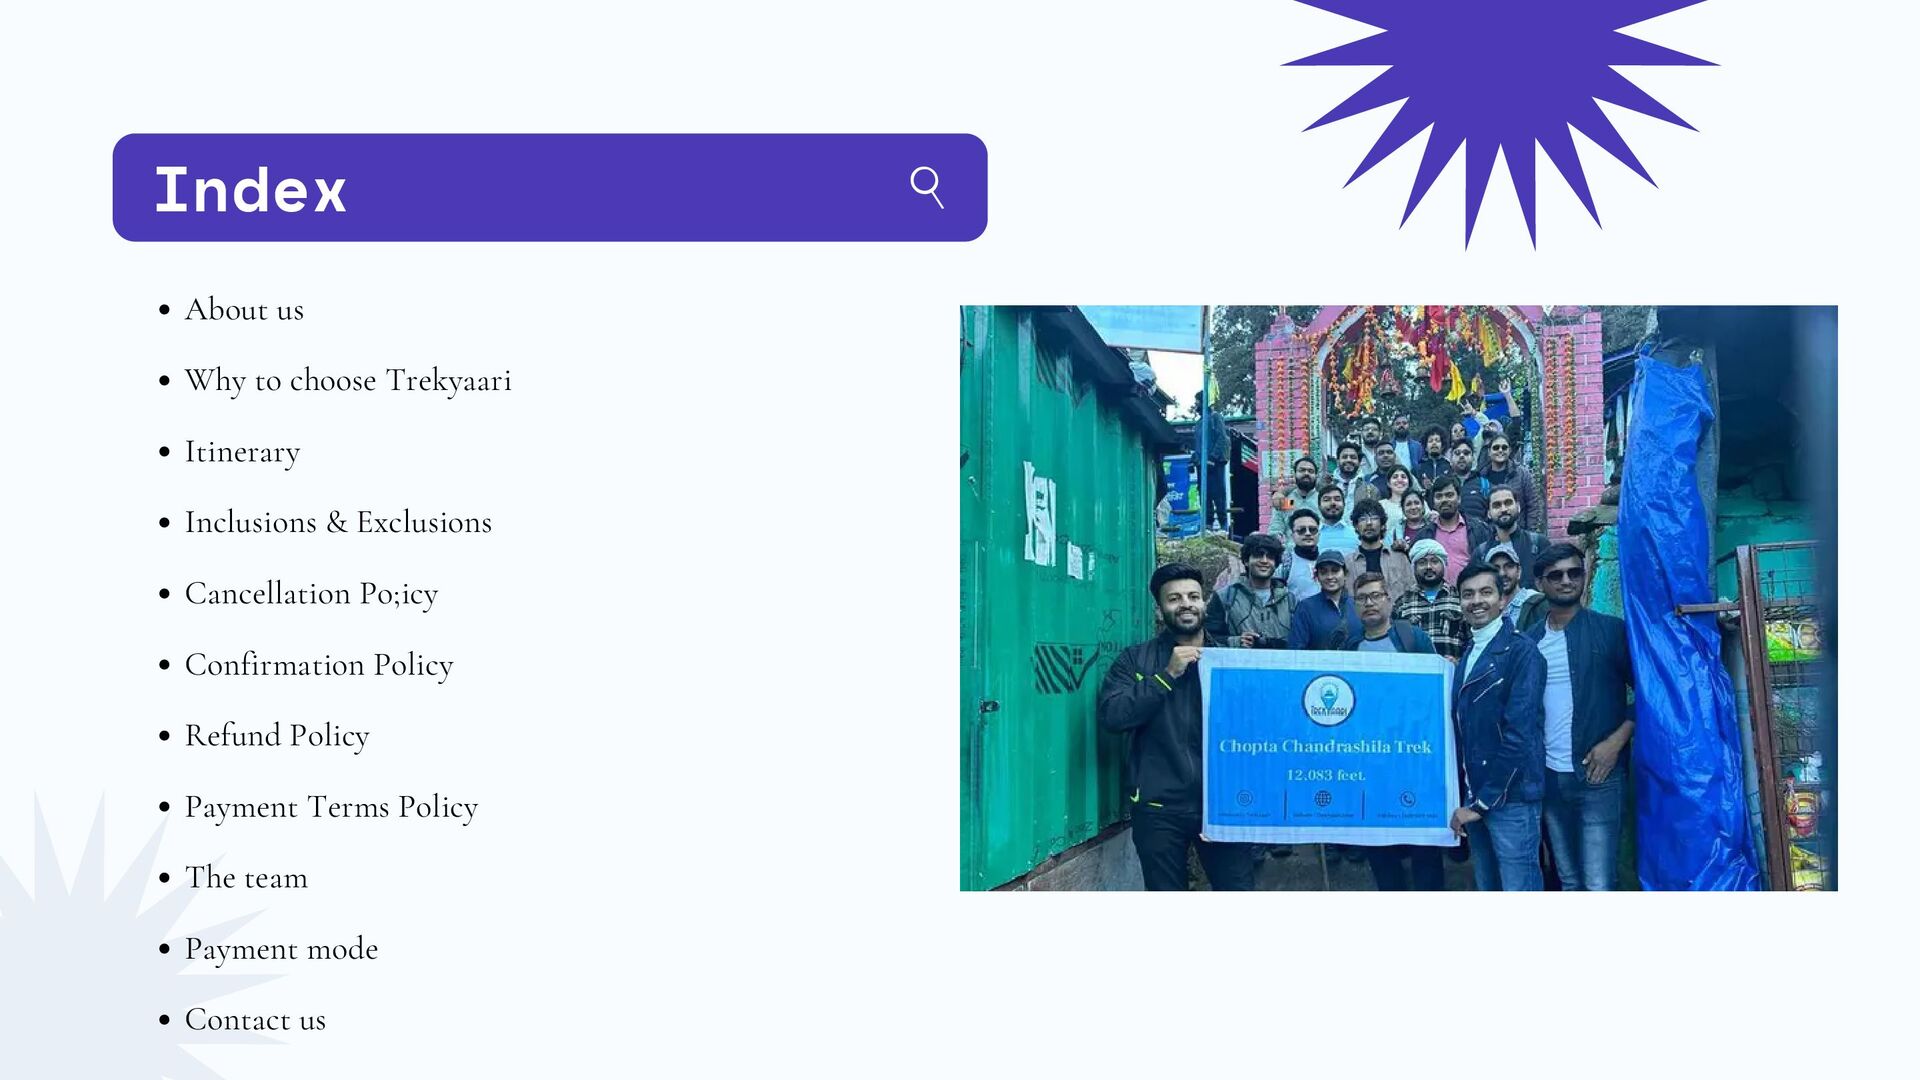The image size is (1920, 1080).
Task: Click the Trekyaari logo on banner
Action: tap(1329, 701)
